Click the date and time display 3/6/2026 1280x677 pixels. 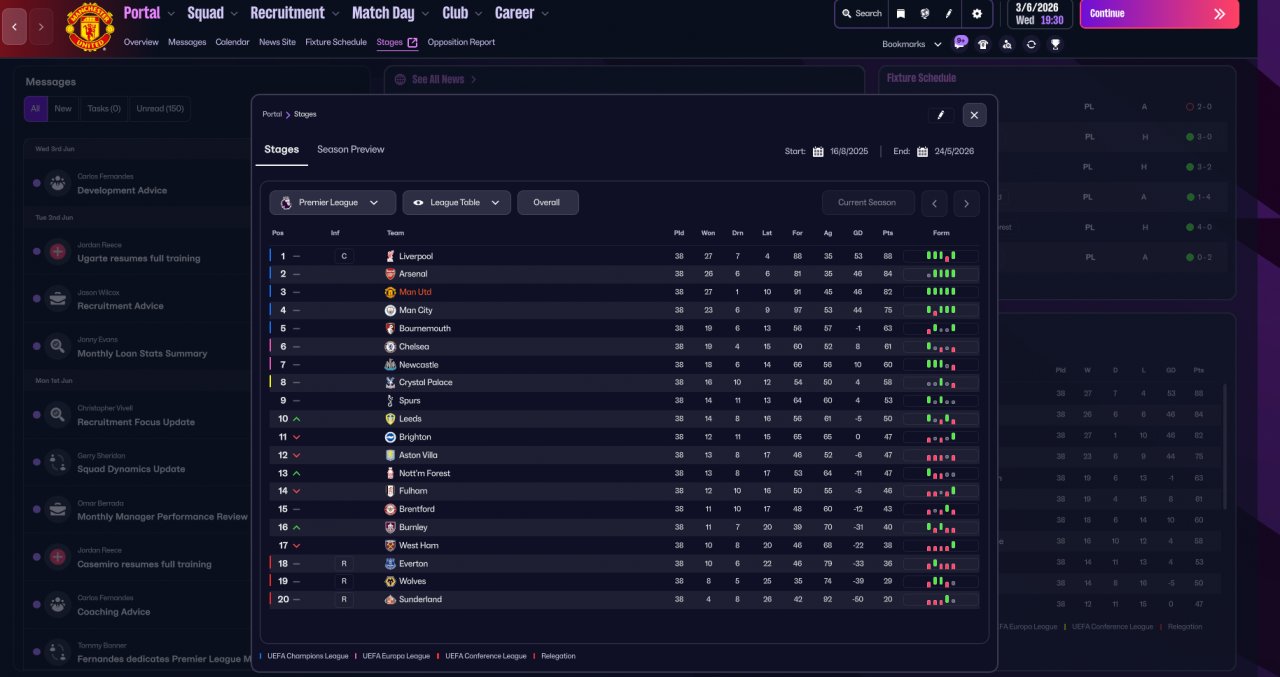coord(1040,14)
